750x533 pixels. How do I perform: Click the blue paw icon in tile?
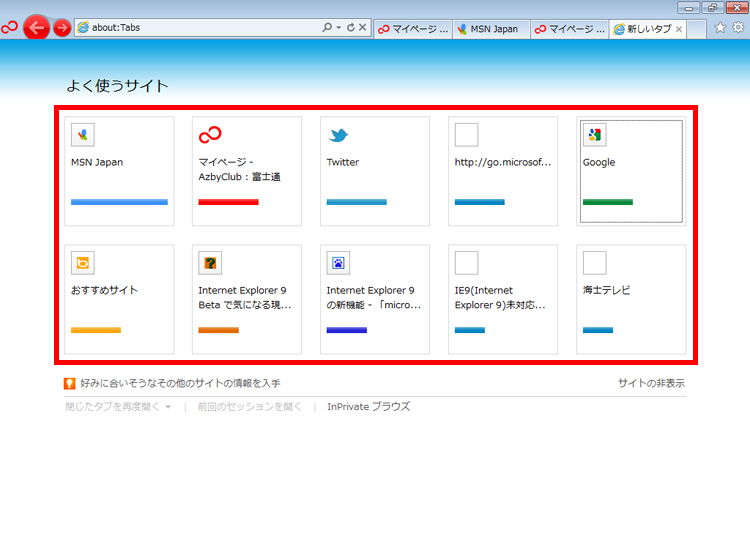338,263
